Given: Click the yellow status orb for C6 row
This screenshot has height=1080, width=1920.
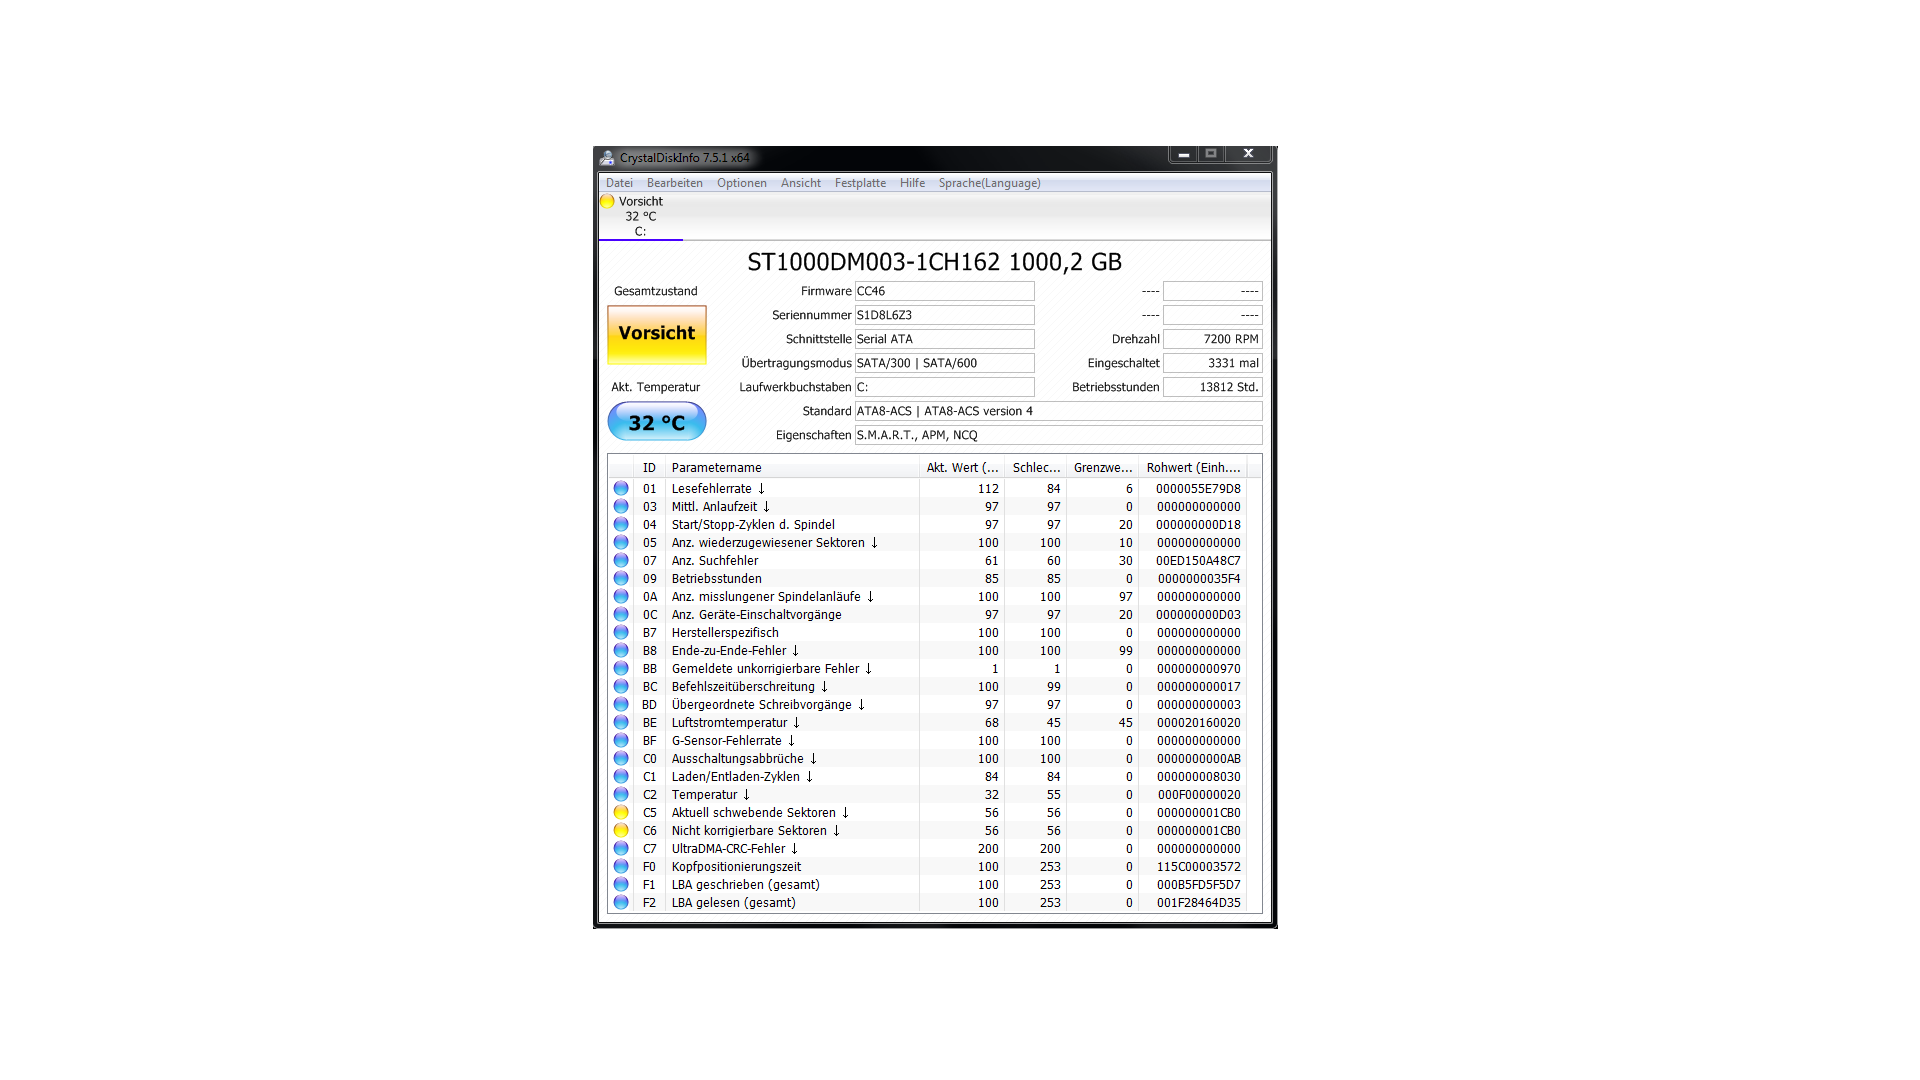Looking at the screenshot, I should coord(621,831).
